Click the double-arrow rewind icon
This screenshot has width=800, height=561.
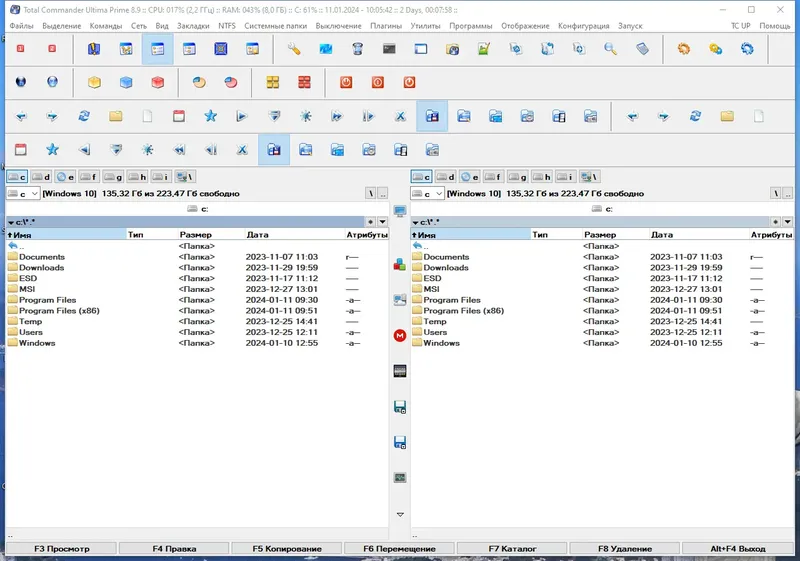point(179,149)
